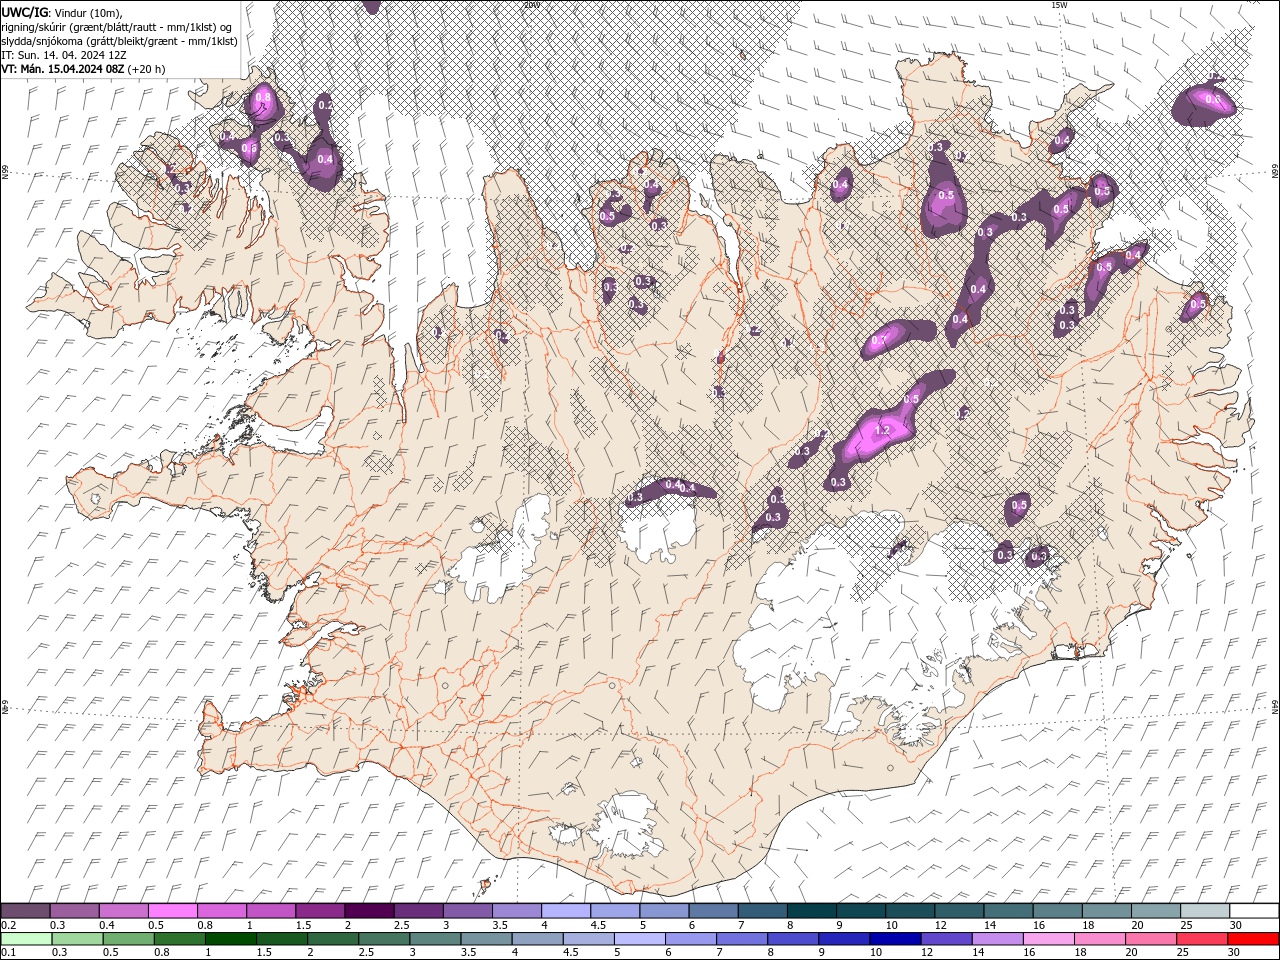
Task: Click the white 30 mm snow legend swatch
Action: pyautogui.click(x=1253, y=911)
